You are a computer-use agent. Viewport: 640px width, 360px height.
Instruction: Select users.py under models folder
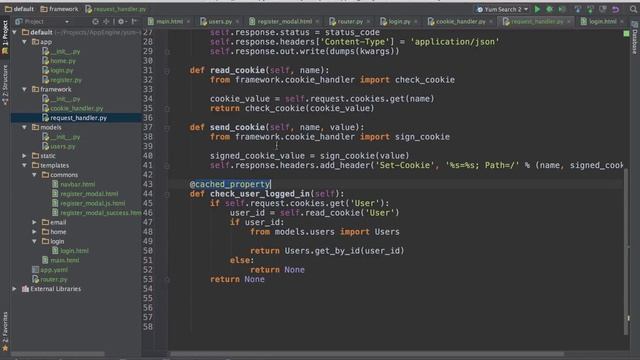click(x=62, y=146)
